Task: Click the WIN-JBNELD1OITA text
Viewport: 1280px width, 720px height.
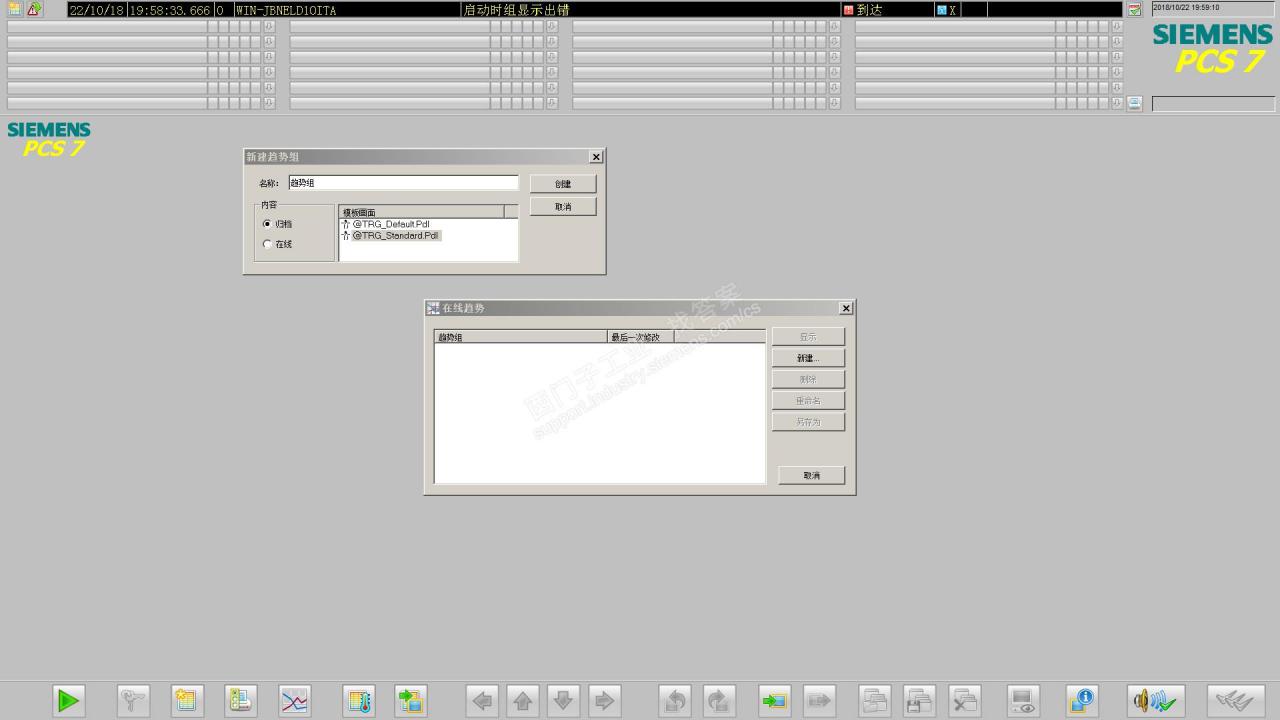Action: (x=286, y=10)
